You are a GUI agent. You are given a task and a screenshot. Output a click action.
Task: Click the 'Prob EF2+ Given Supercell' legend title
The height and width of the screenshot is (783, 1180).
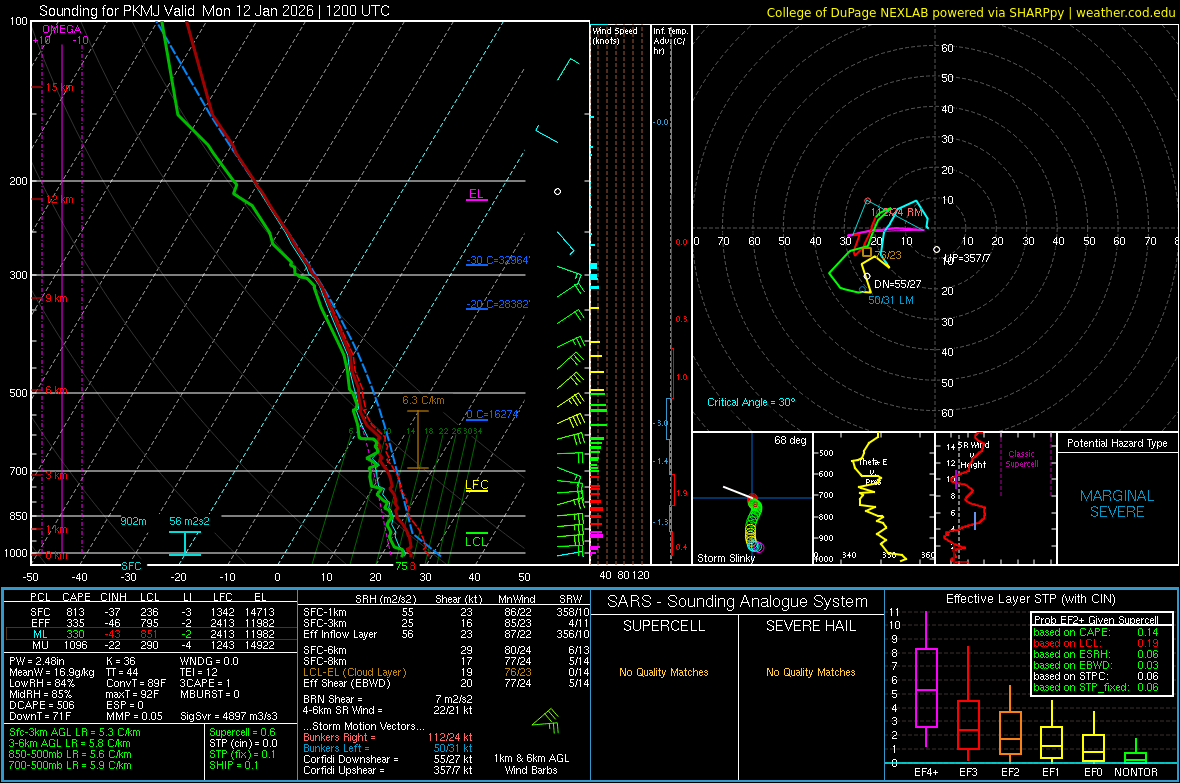coord(1096,620)
